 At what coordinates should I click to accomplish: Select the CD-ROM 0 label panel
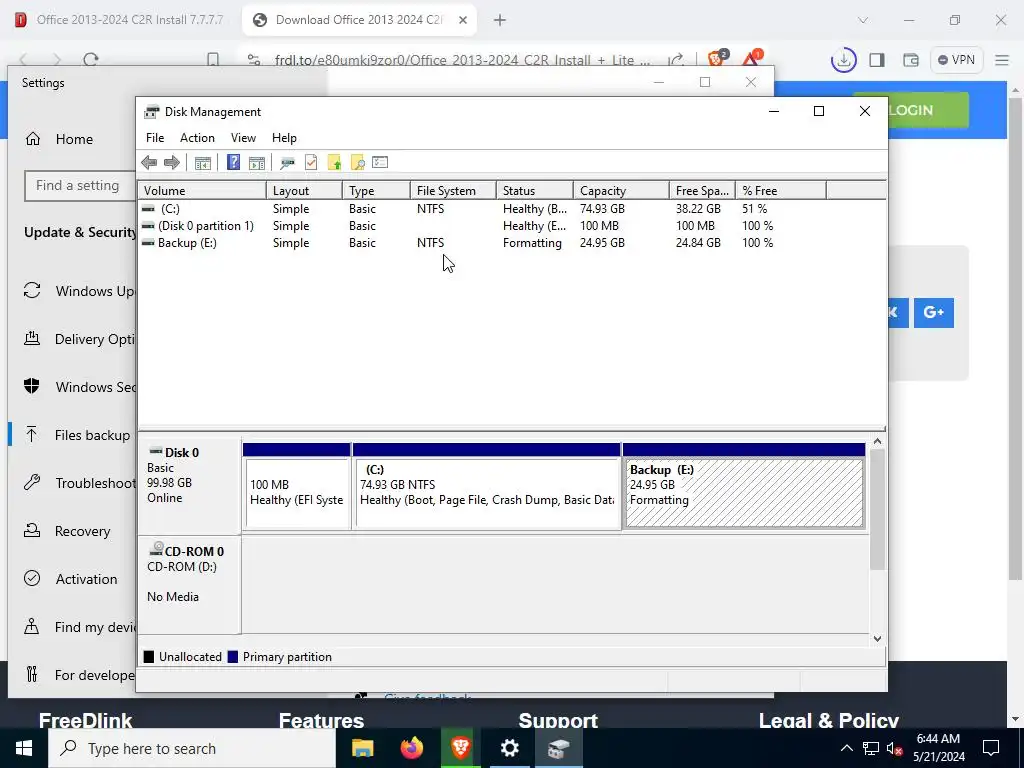tap(189, 584)
